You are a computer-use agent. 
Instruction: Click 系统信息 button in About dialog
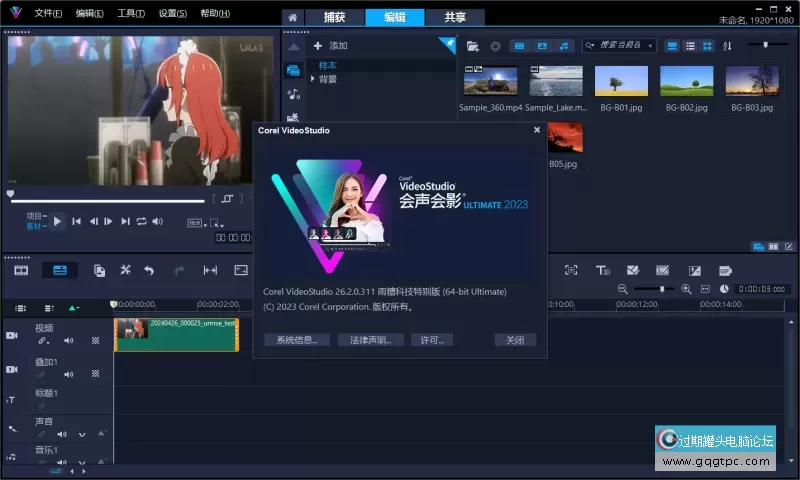[x=297, y=340]
